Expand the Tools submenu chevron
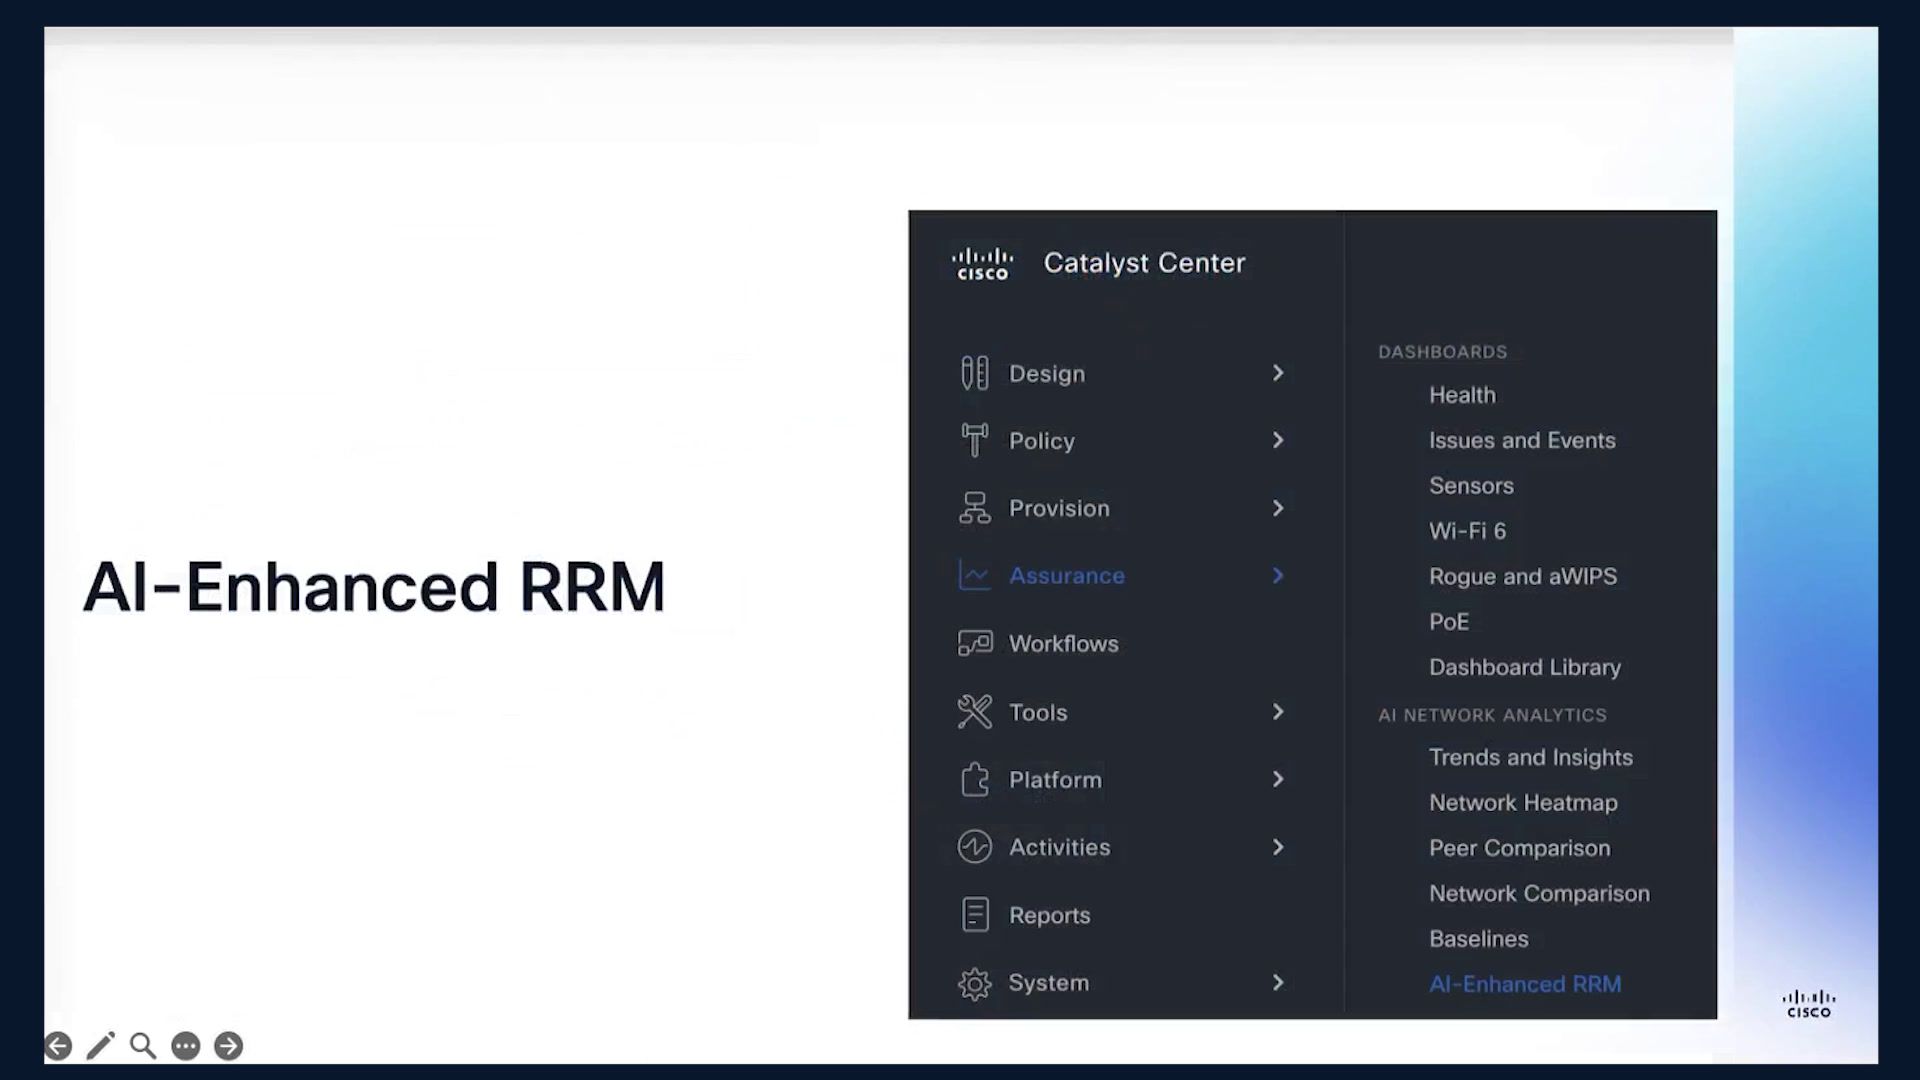 pyautogui.click(x=1278, y=712)
